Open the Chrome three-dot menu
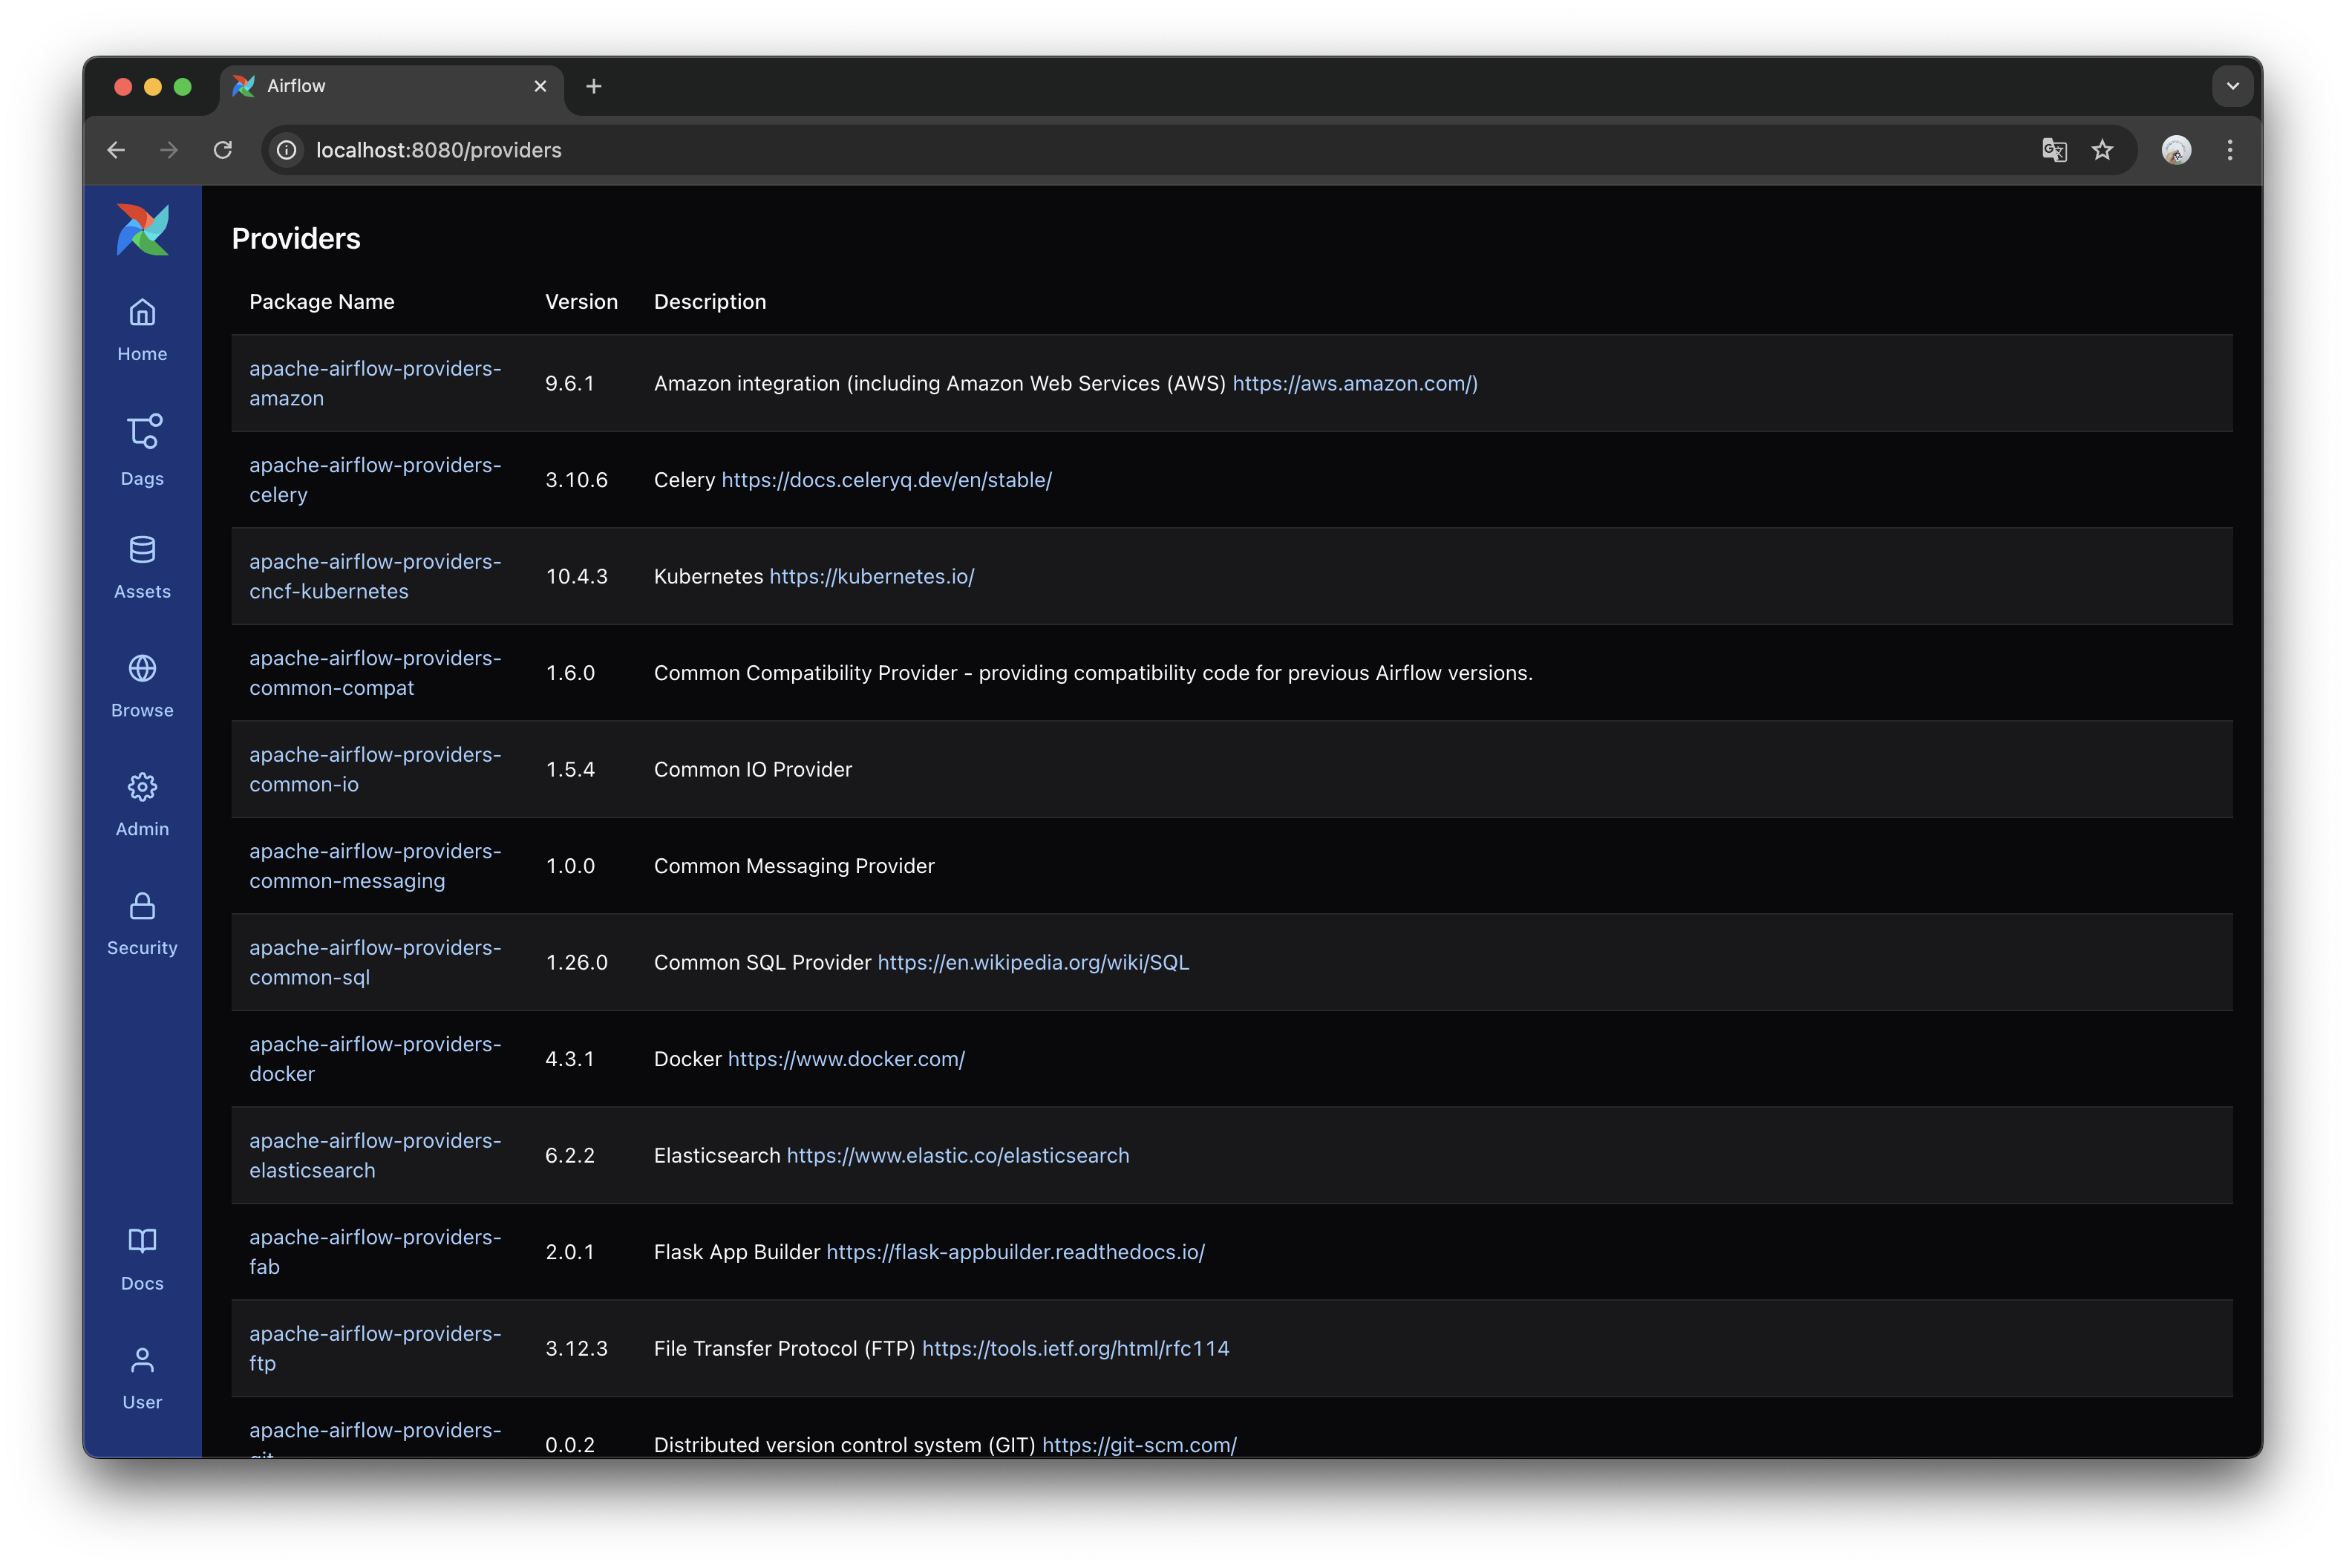The height and width of the screenshot is (1568, 2346). [x=2230, y=150]
